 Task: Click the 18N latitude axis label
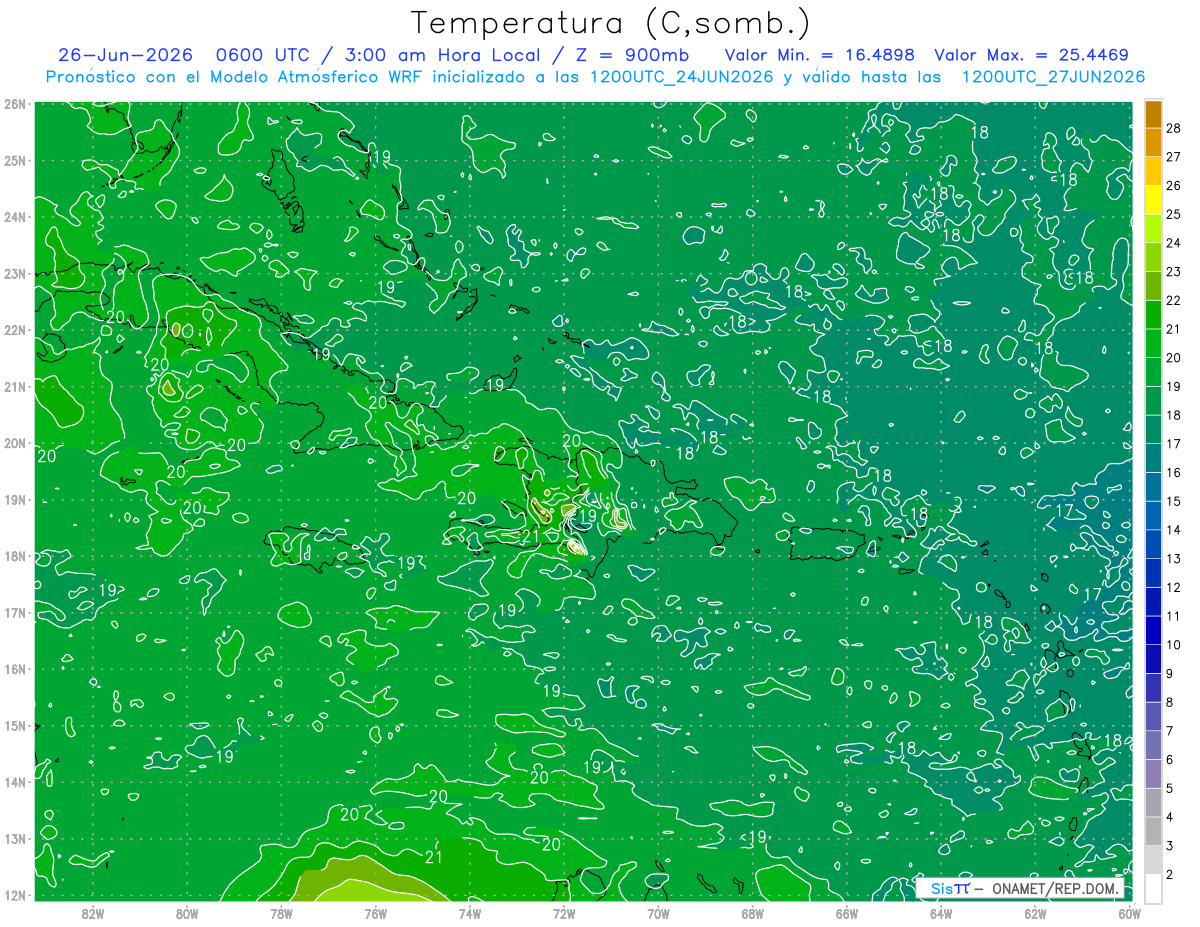tap(15, 556)
